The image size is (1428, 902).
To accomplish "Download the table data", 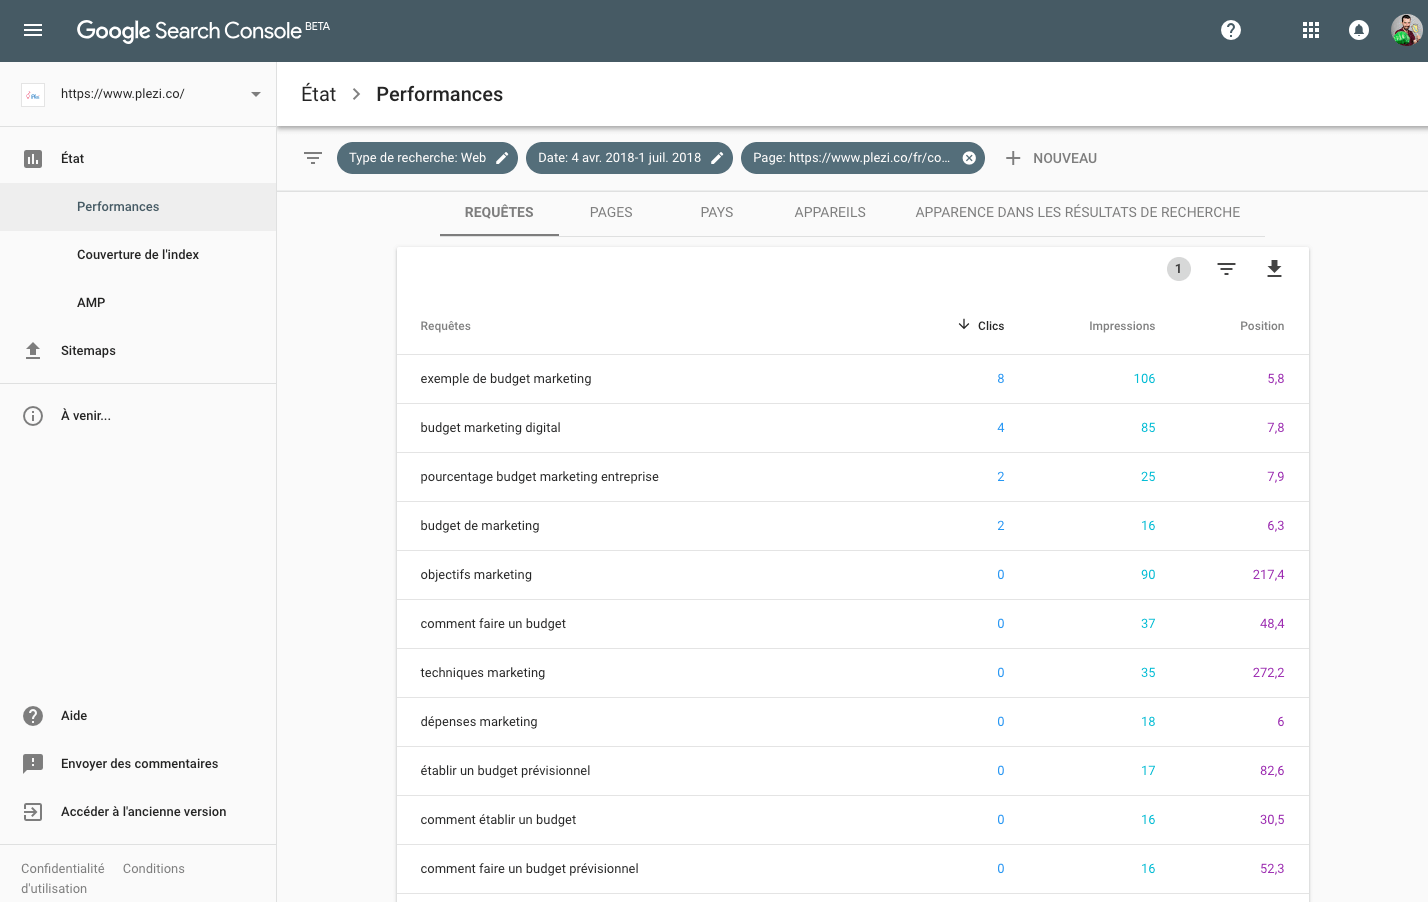I will (x=1274, y=268).
